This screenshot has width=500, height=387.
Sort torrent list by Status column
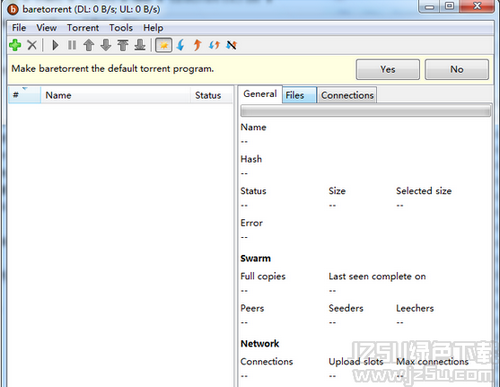[x=212, y=95]
